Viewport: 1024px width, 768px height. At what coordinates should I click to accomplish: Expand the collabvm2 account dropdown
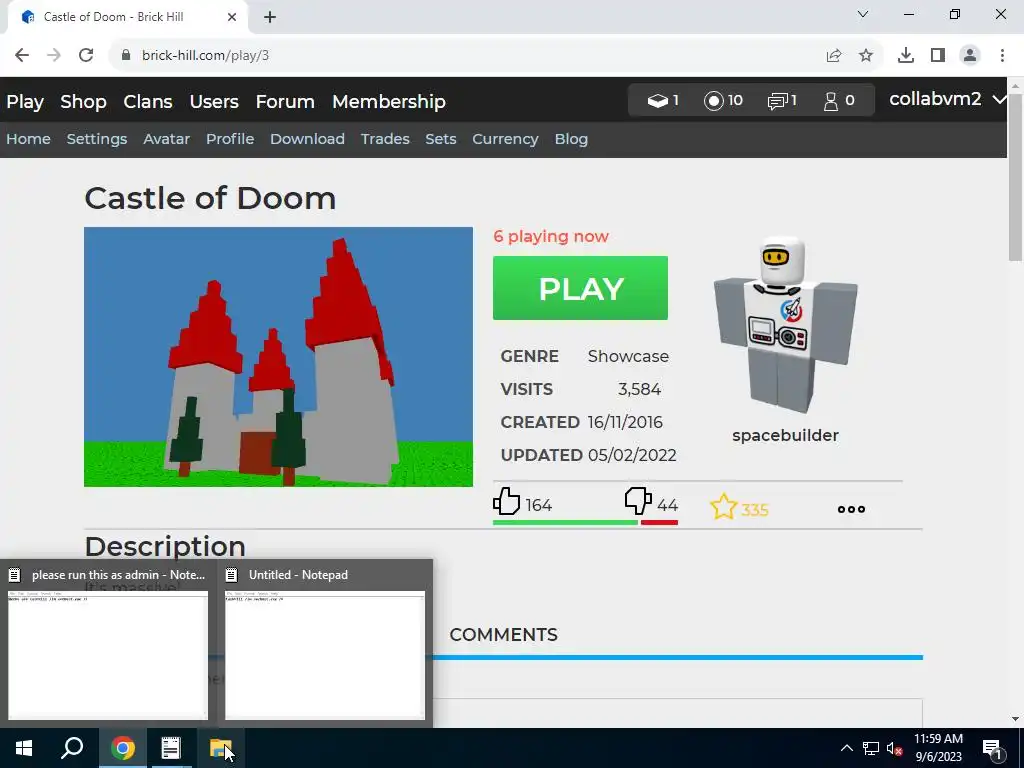[947, 99]
